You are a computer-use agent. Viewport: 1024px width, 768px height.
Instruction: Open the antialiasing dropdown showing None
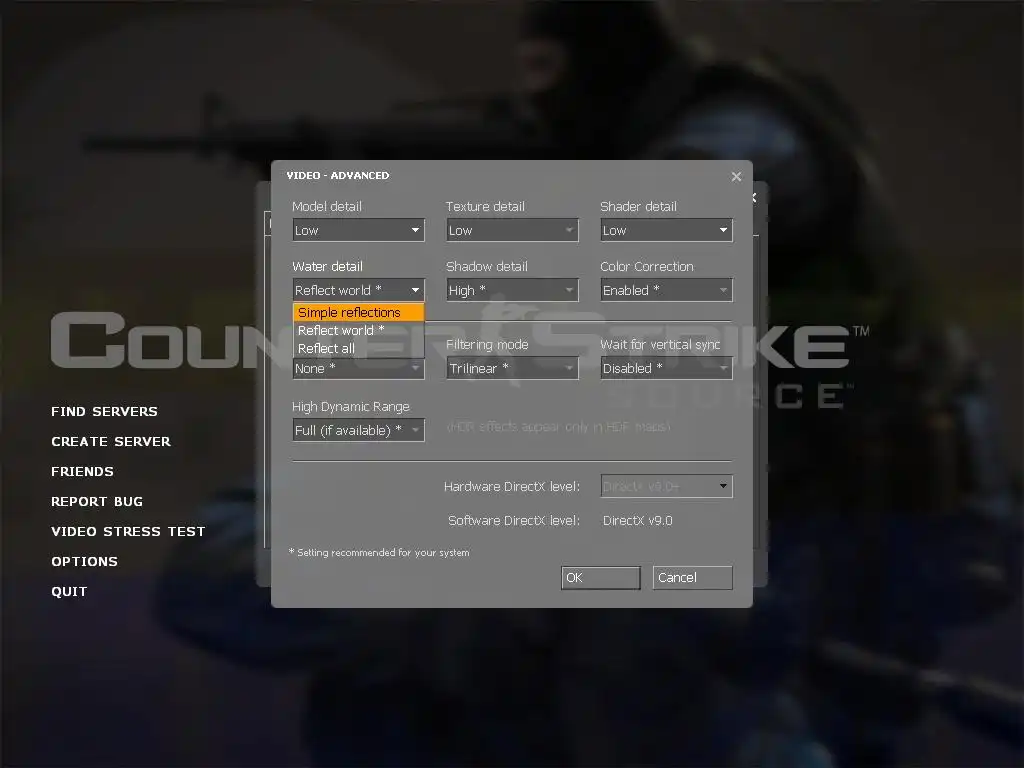(x=358, y=368)
